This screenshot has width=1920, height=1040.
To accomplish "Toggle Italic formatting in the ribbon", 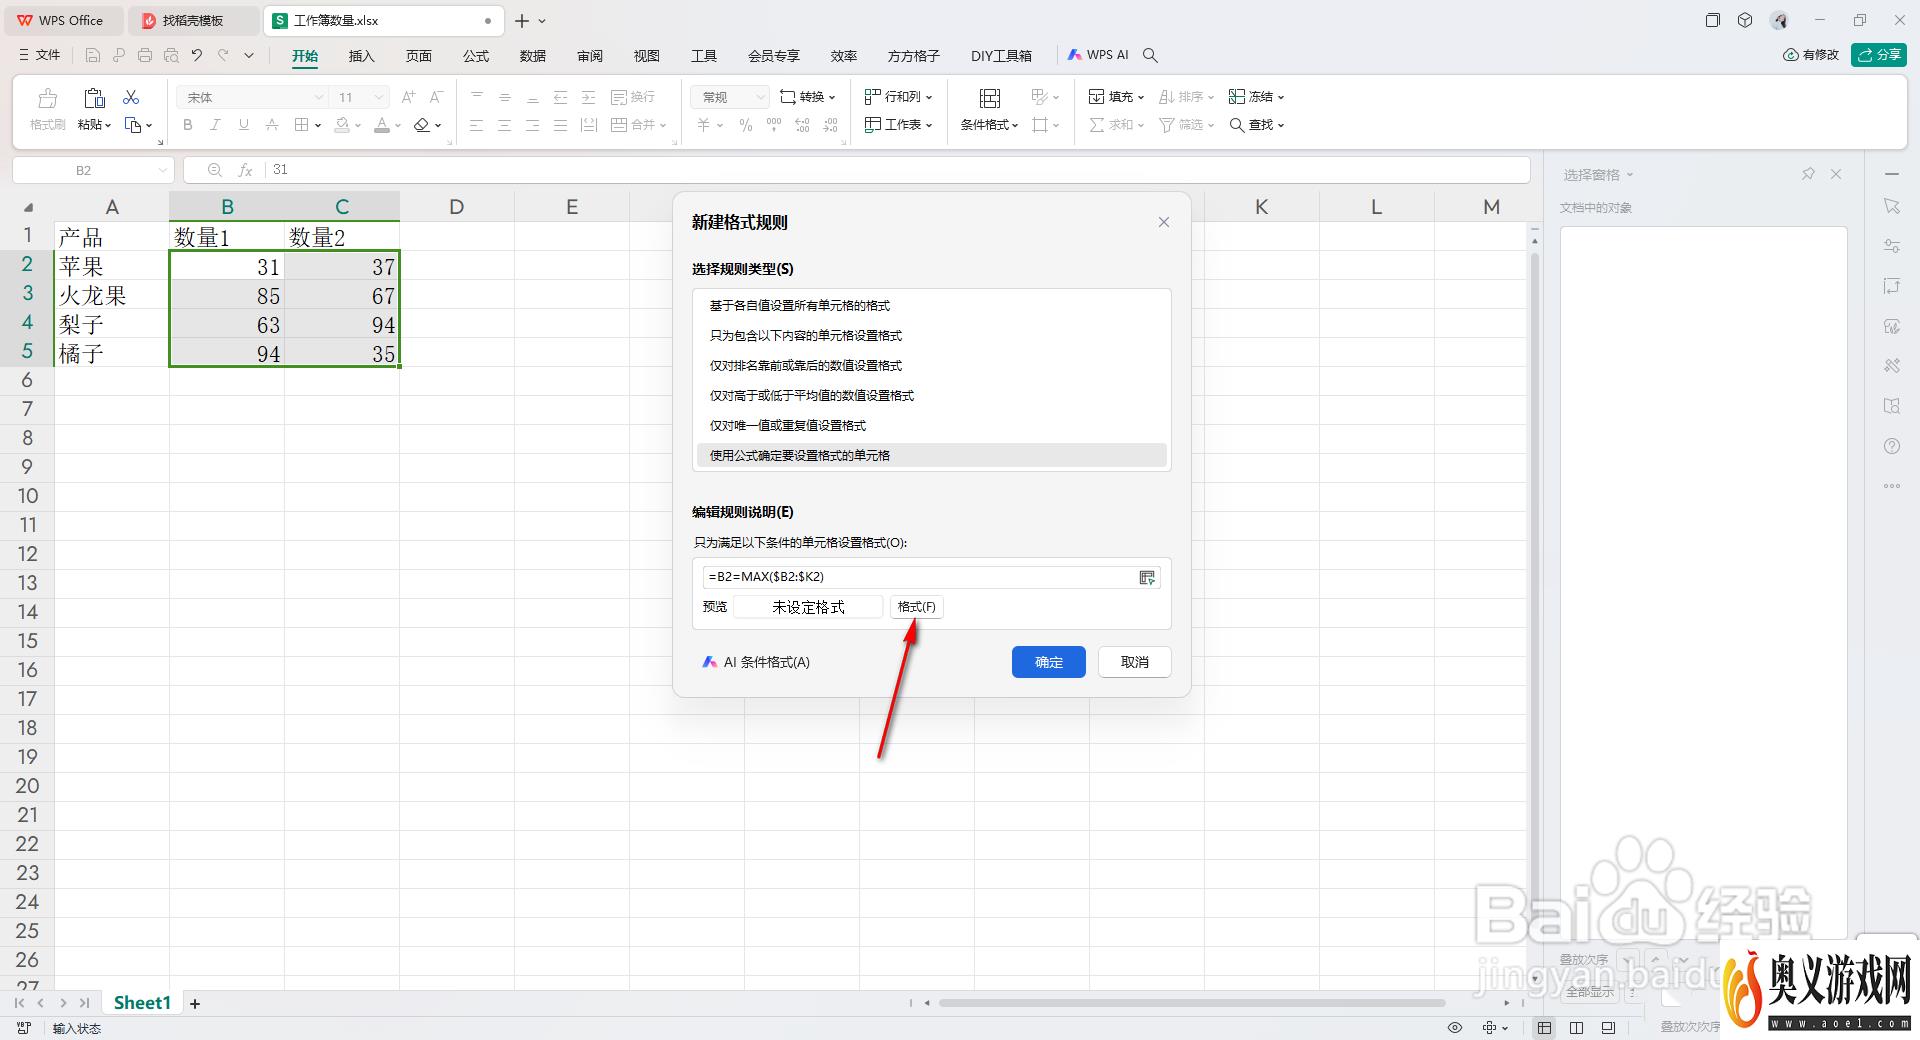I will pos(215,125).
